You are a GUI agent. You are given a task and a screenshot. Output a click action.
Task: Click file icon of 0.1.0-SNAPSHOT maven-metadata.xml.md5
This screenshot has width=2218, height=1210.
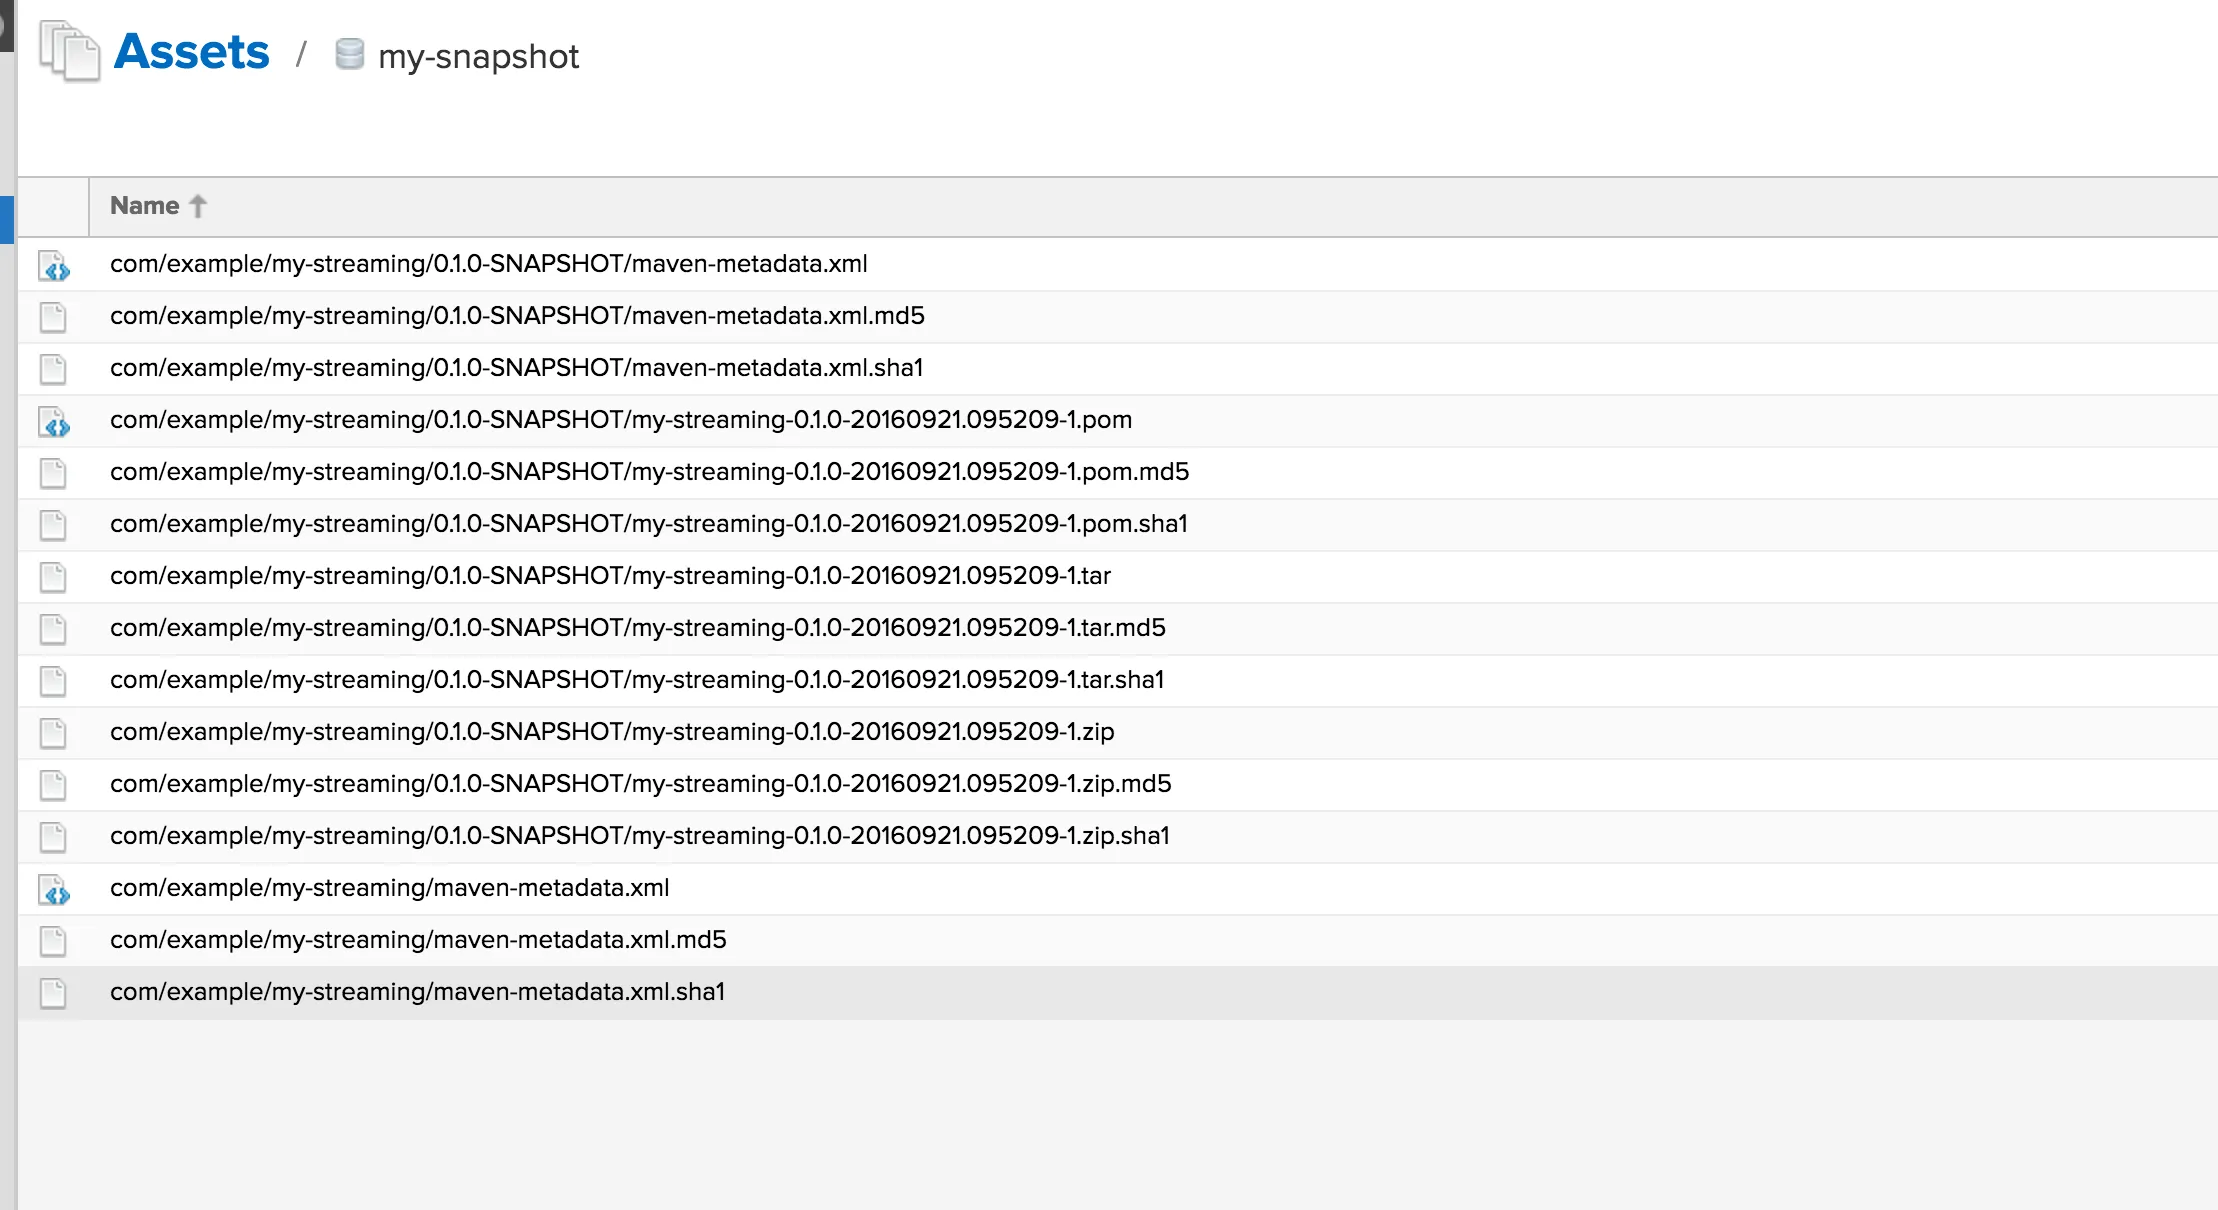coord(53,317)
